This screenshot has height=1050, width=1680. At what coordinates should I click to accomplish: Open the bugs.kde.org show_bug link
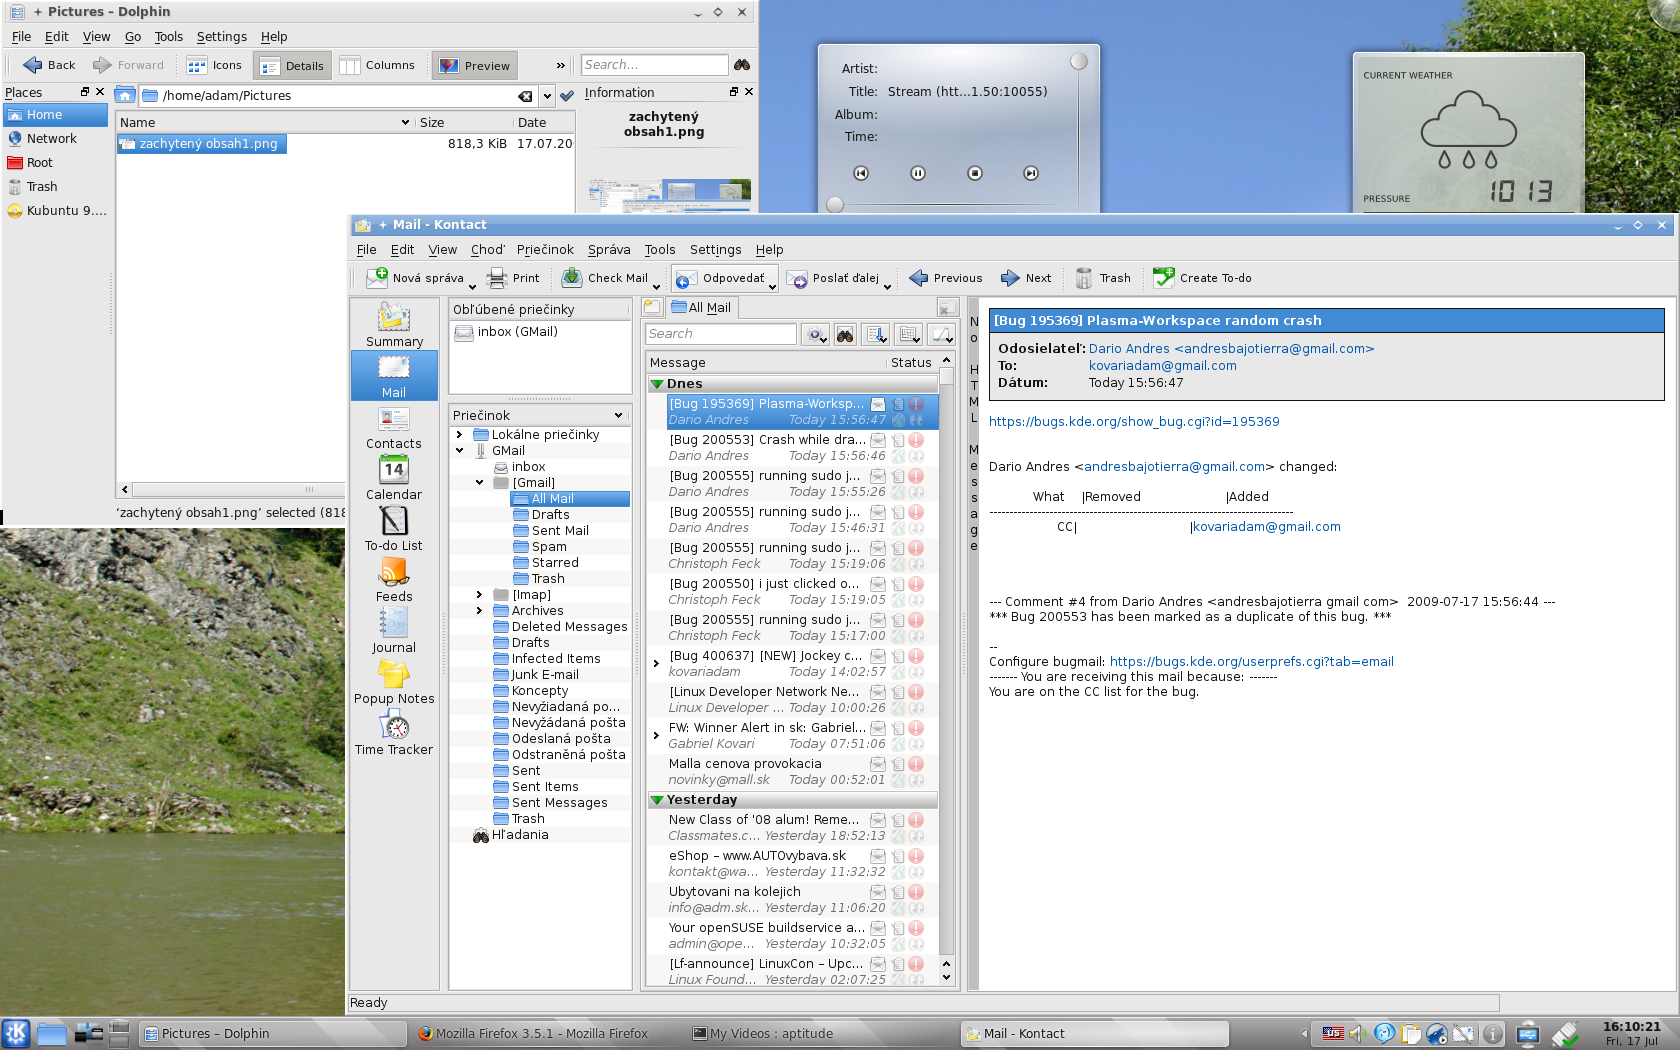click(x=1134, y=422)
